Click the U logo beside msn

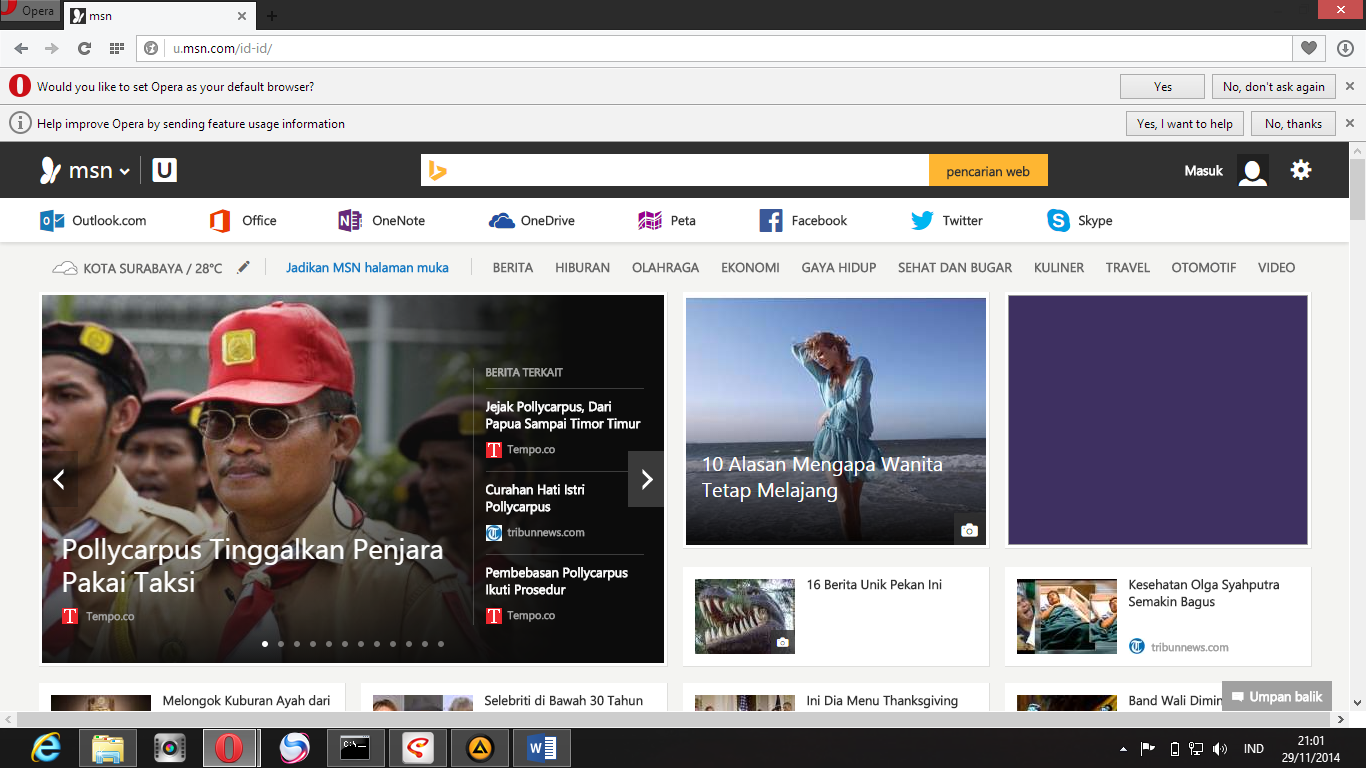(x=165, y=170)
